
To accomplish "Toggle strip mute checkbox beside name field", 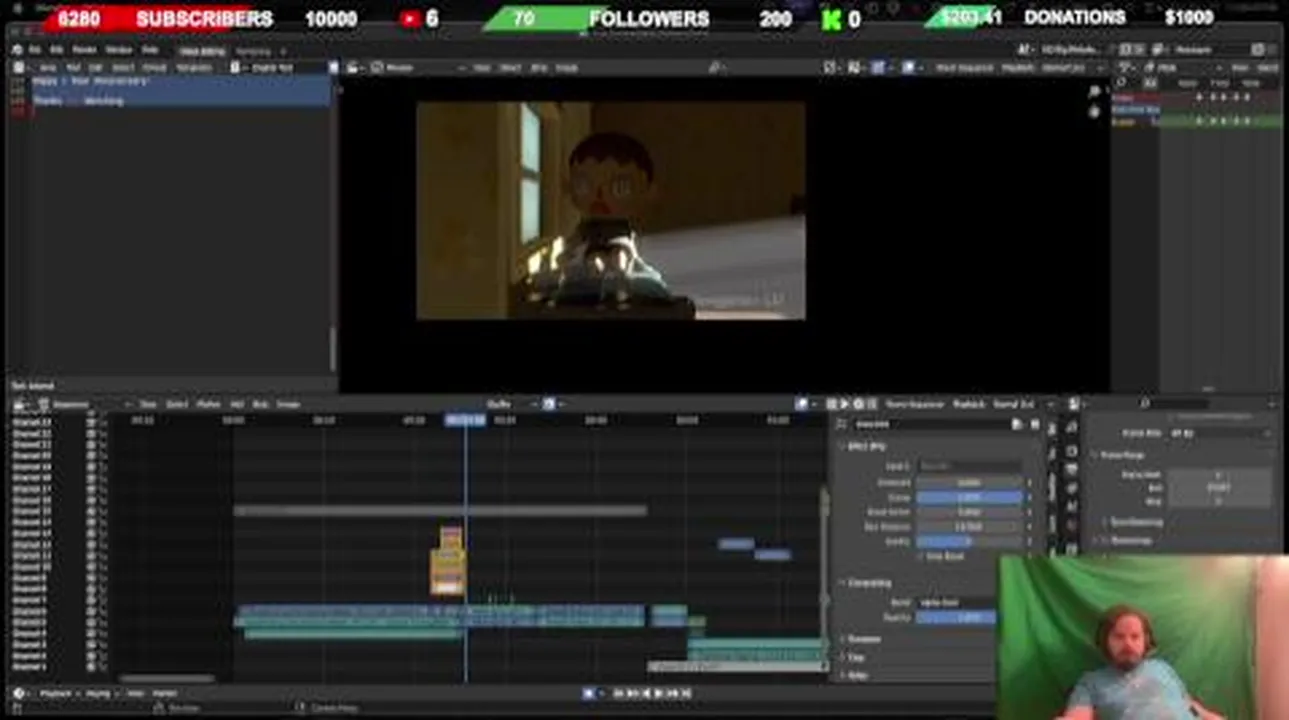I will [1035, 424].
